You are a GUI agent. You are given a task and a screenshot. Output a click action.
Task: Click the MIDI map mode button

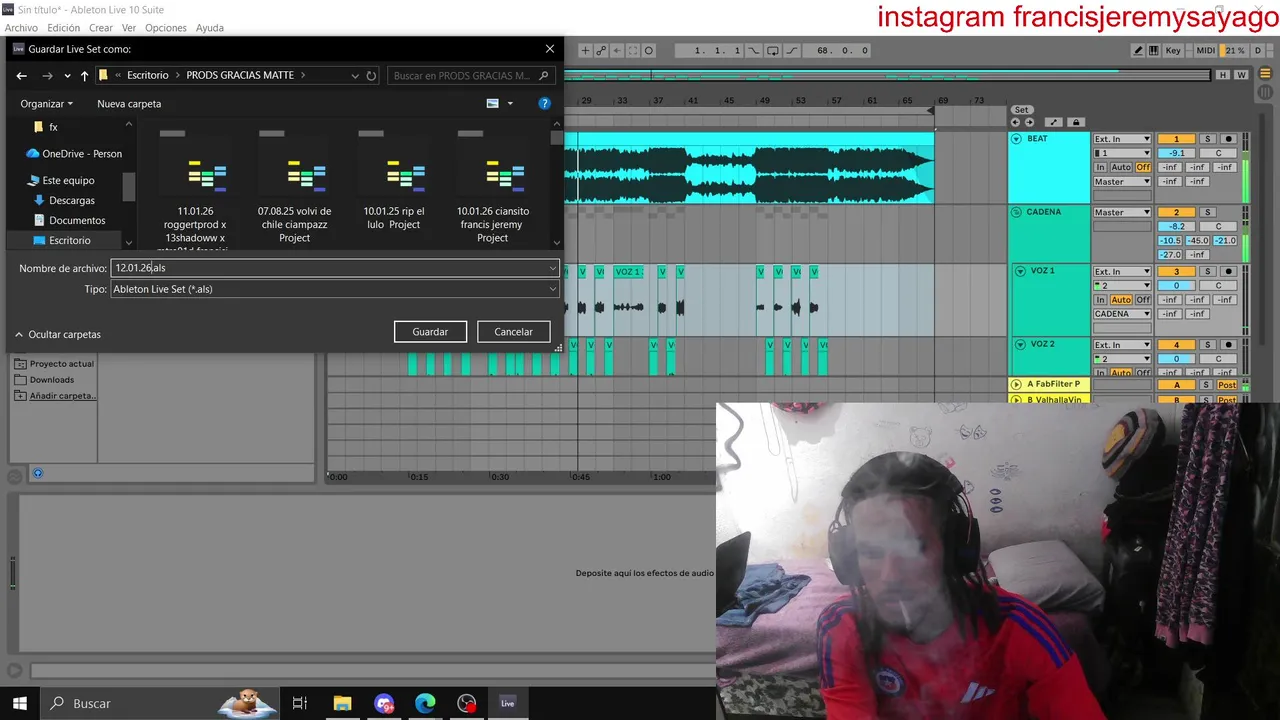(1206, 50)
